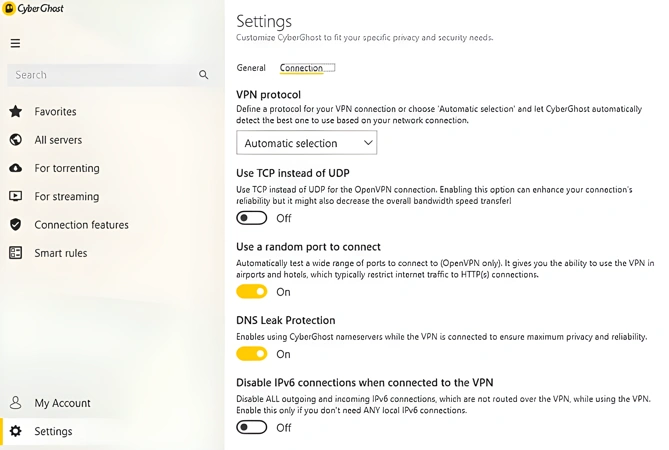Click the Search input field
669x450 pixels.
[110, 75]
